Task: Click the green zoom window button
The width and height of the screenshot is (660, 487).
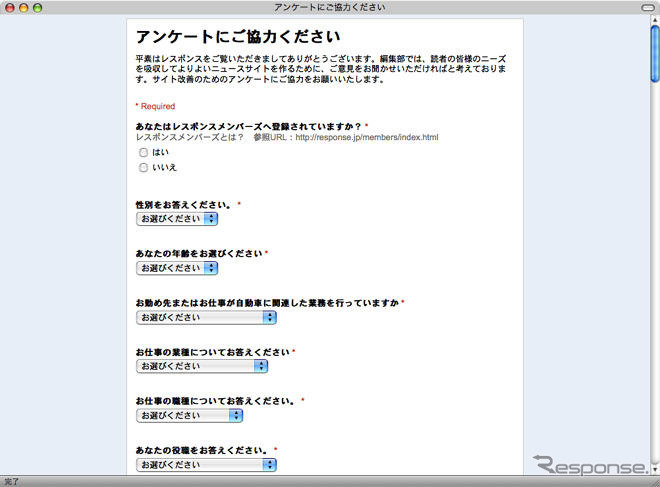Action: (x=37, y=8)
